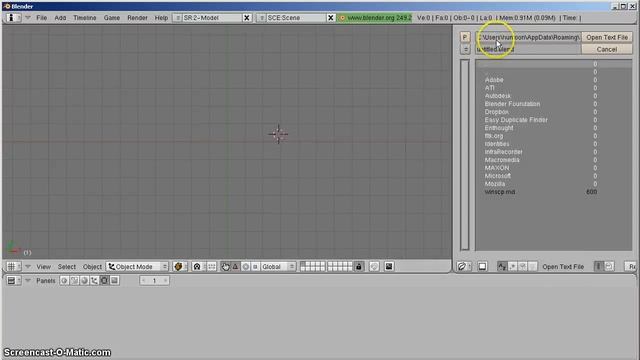Select the Dropbox folder

(496, 112)
